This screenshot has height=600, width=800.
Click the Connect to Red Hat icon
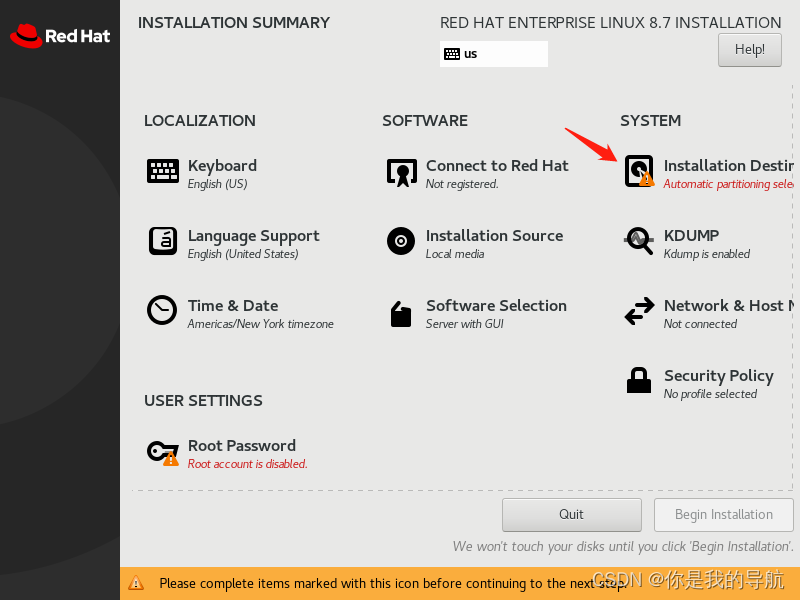tap(402, 172)
